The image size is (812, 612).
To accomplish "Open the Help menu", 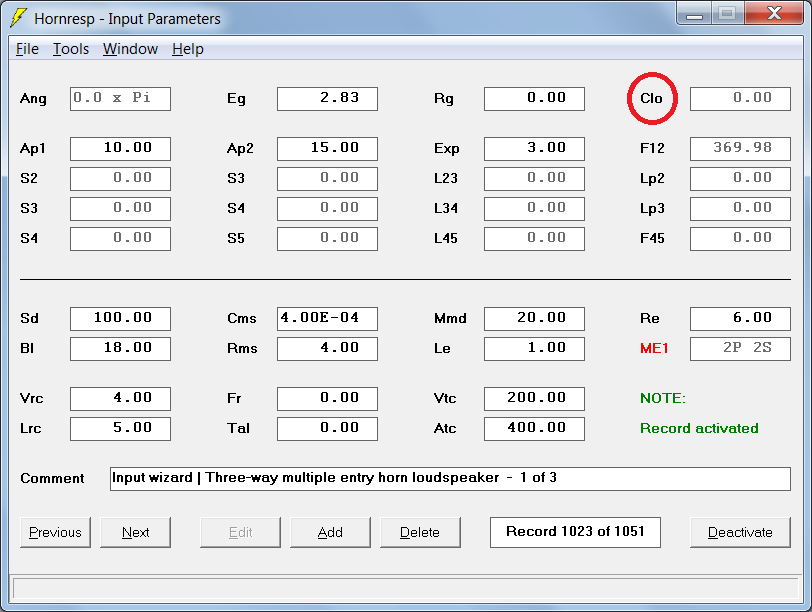I will pyautogui.click(x=187, y=49).
